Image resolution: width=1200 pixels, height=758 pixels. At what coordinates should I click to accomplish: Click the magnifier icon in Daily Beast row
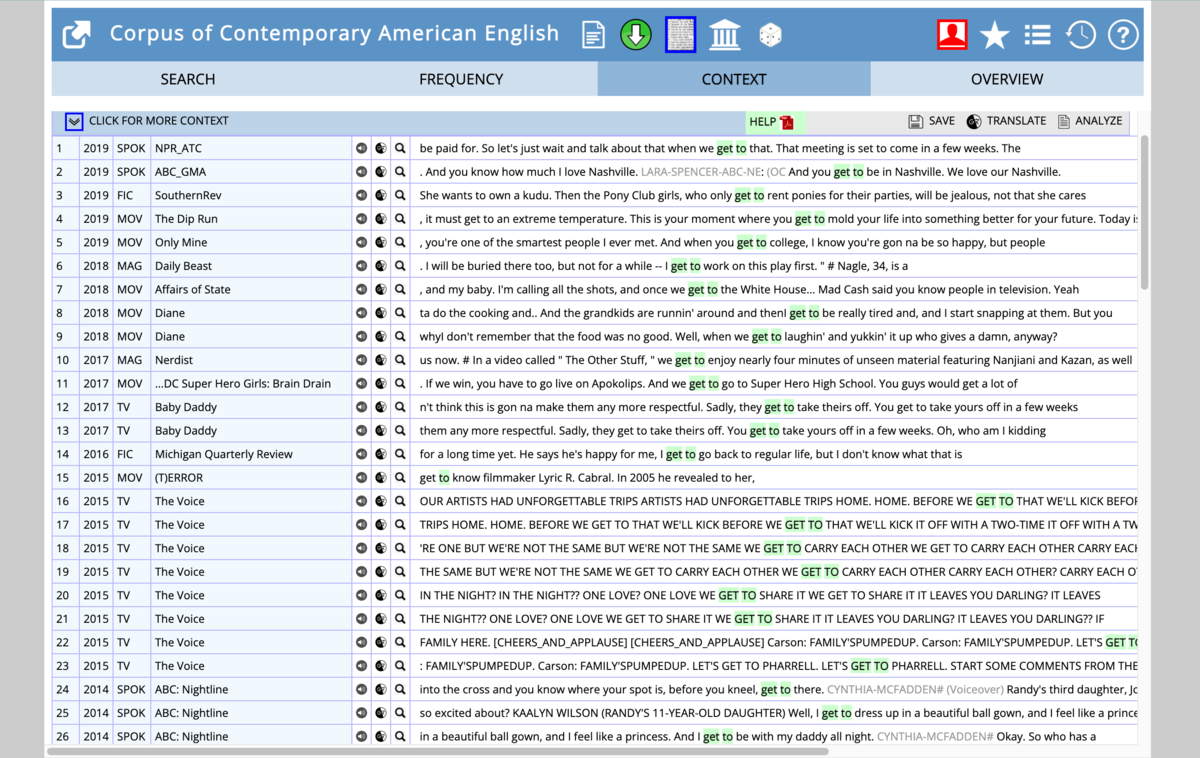pos(400,266)
